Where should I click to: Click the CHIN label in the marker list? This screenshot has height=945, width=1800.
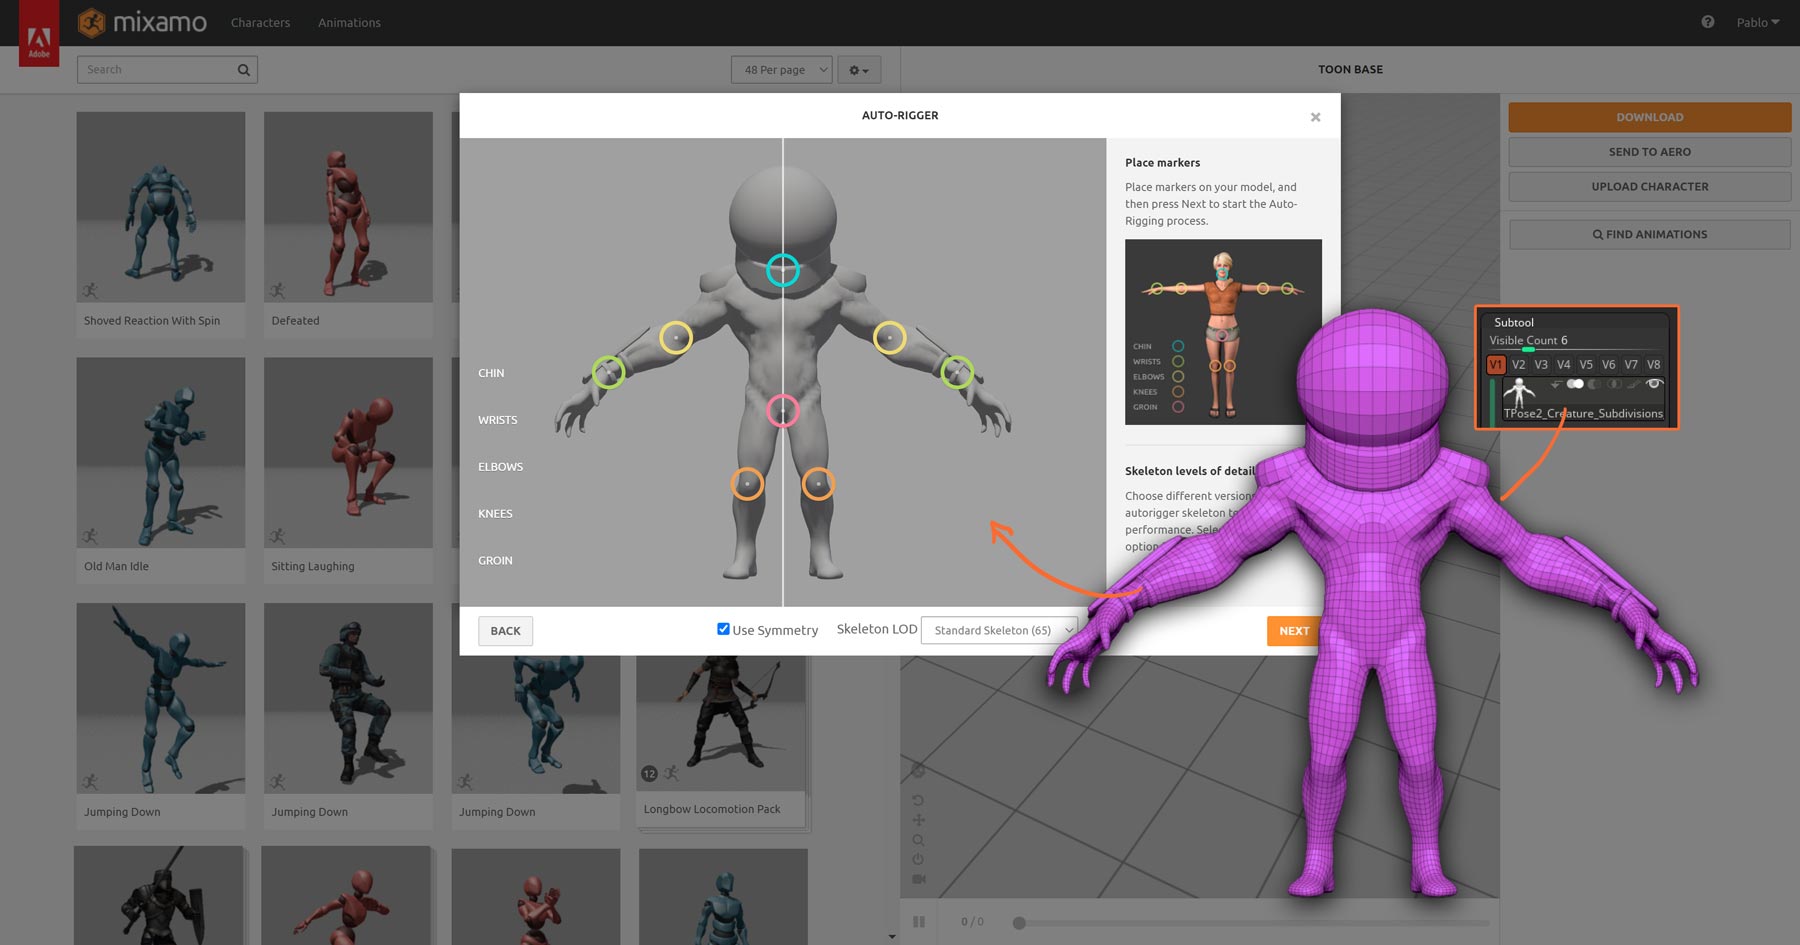pos(491,373)
